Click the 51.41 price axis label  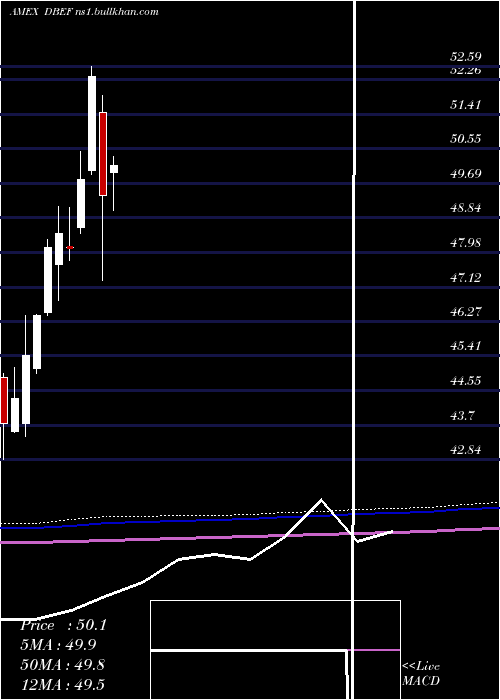tap(466, 105)
